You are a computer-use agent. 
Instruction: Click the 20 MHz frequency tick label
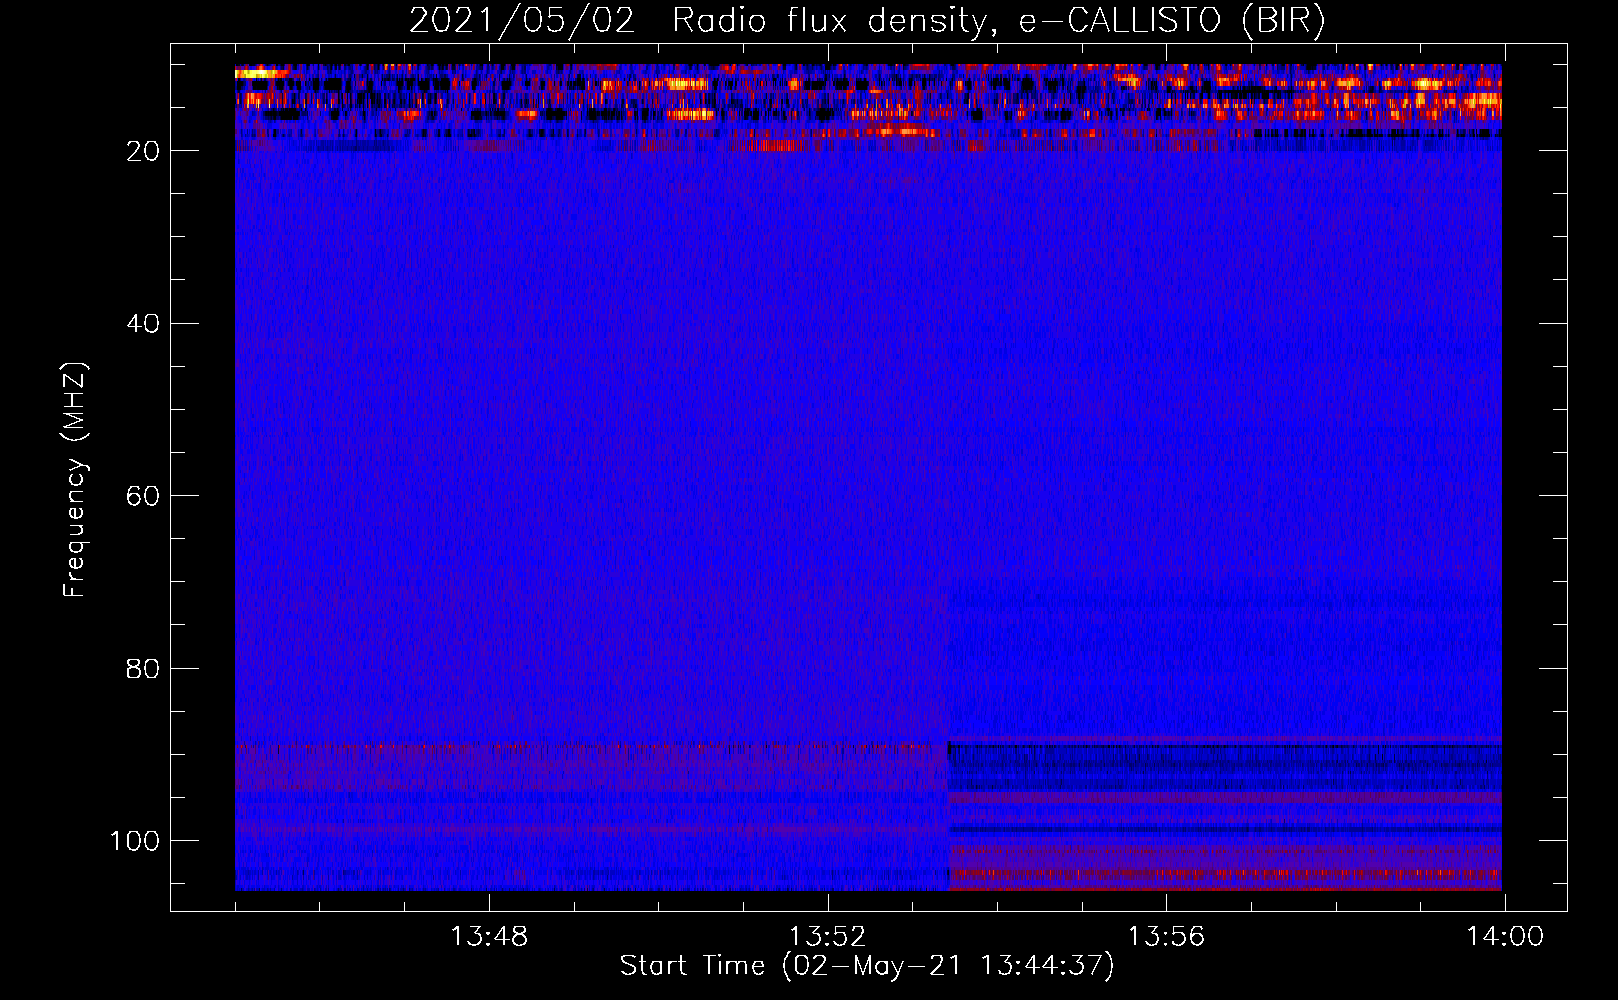tap(143, 151)
